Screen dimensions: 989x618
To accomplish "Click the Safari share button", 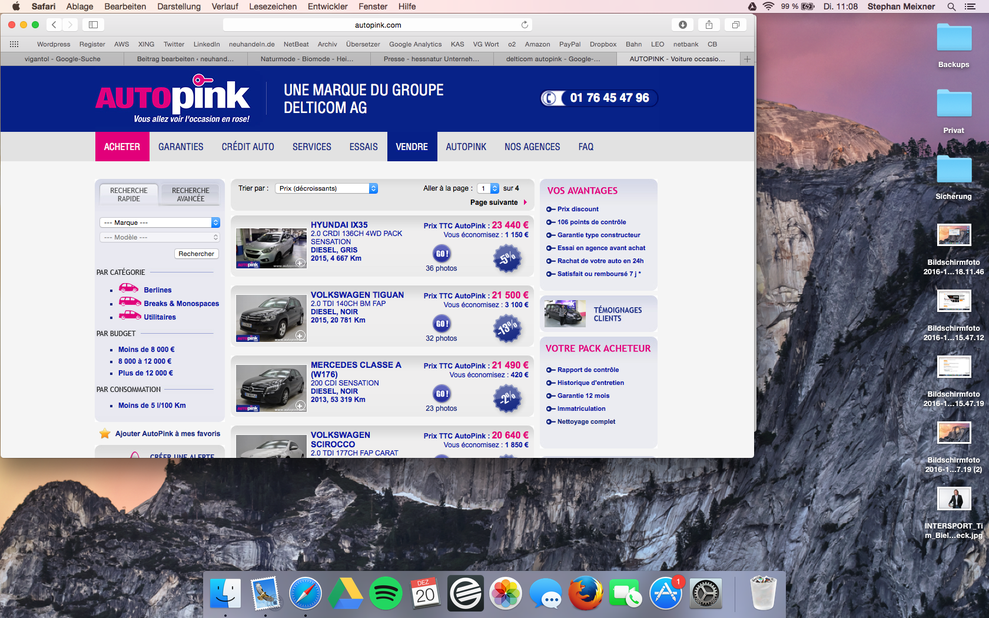I will pyautogui.click(x=709, y=25).
